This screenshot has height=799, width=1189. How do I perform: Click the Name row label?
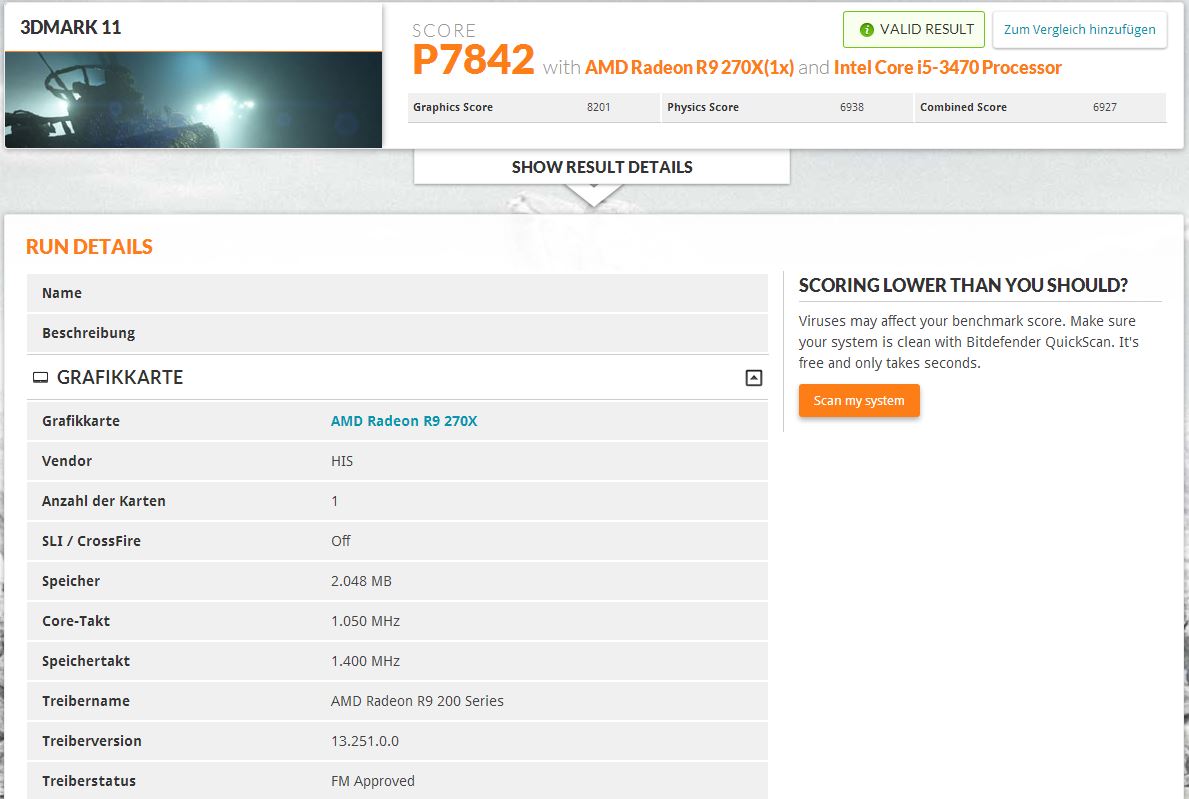[x=61, y=293]
